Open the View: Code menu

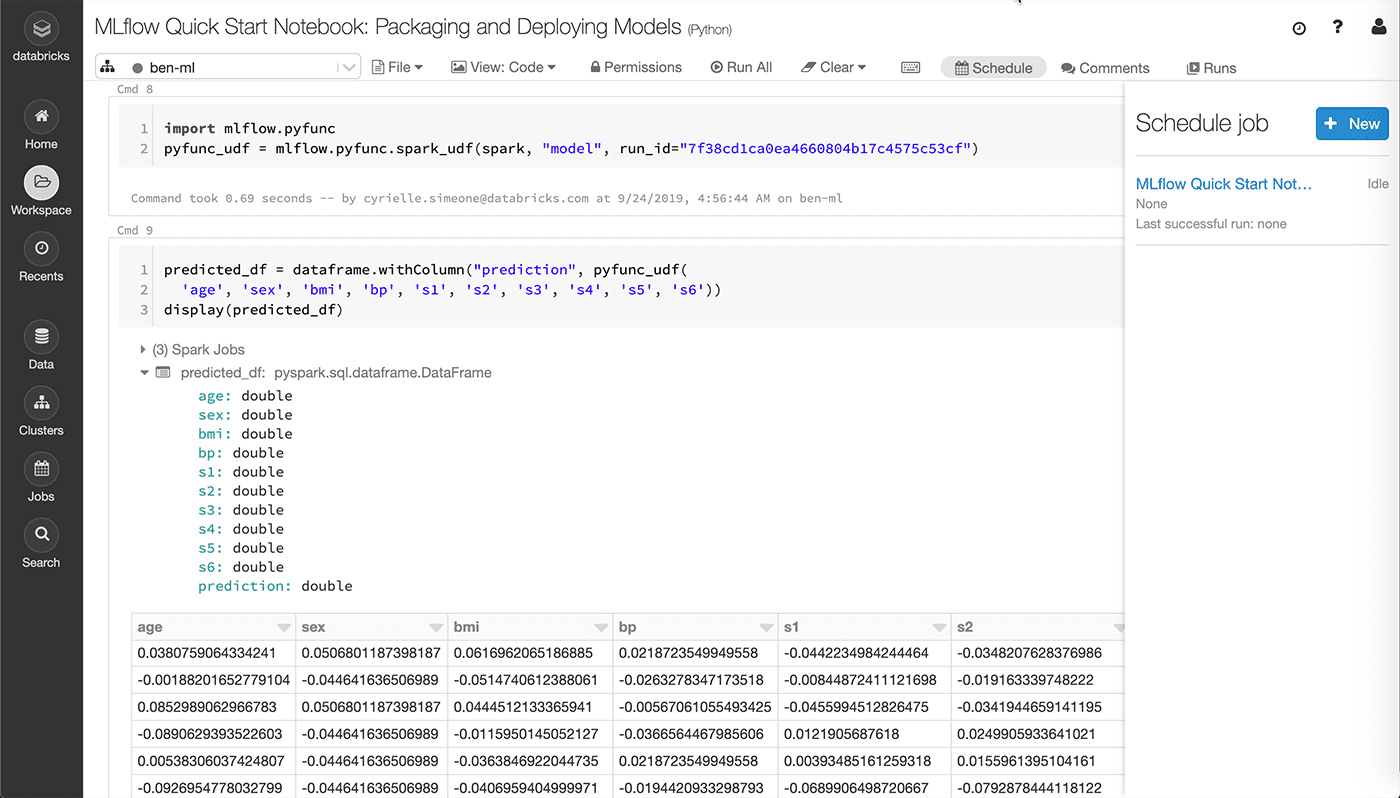[x=503, y=67]
